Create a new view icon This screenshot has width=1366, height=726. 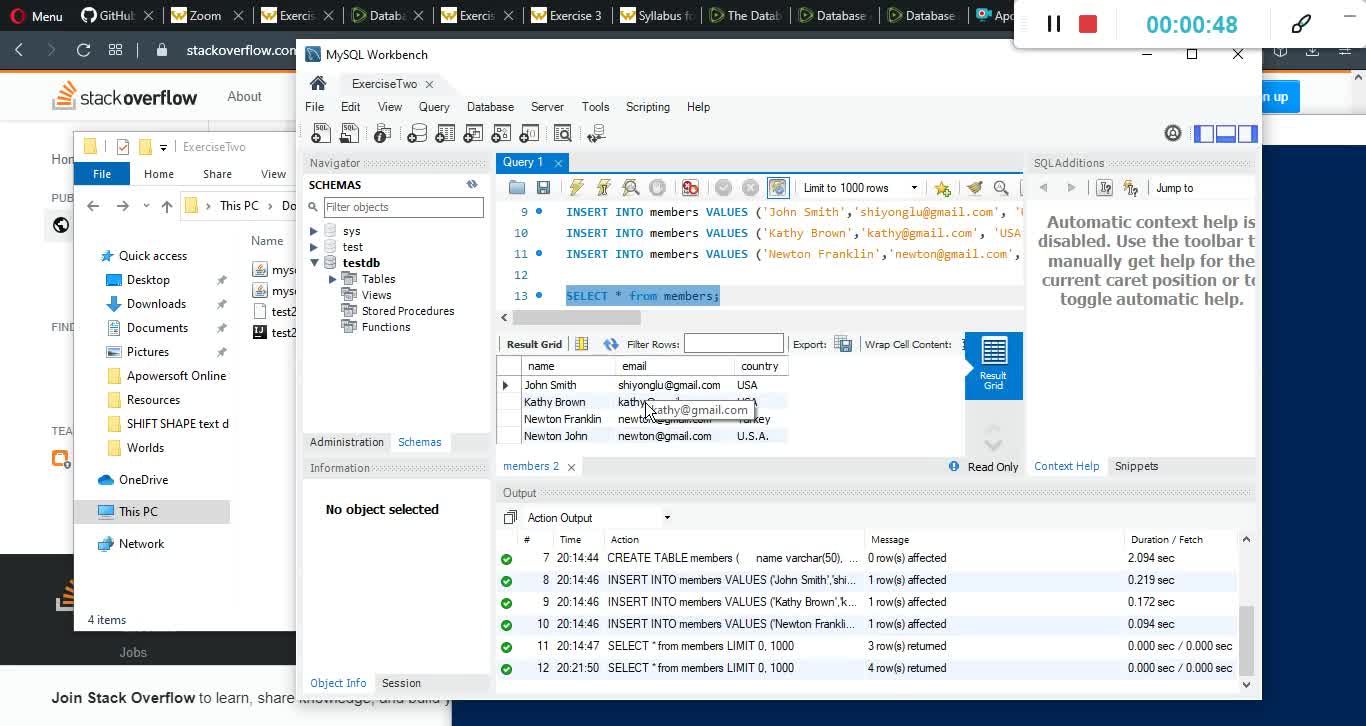click(473, 133)
